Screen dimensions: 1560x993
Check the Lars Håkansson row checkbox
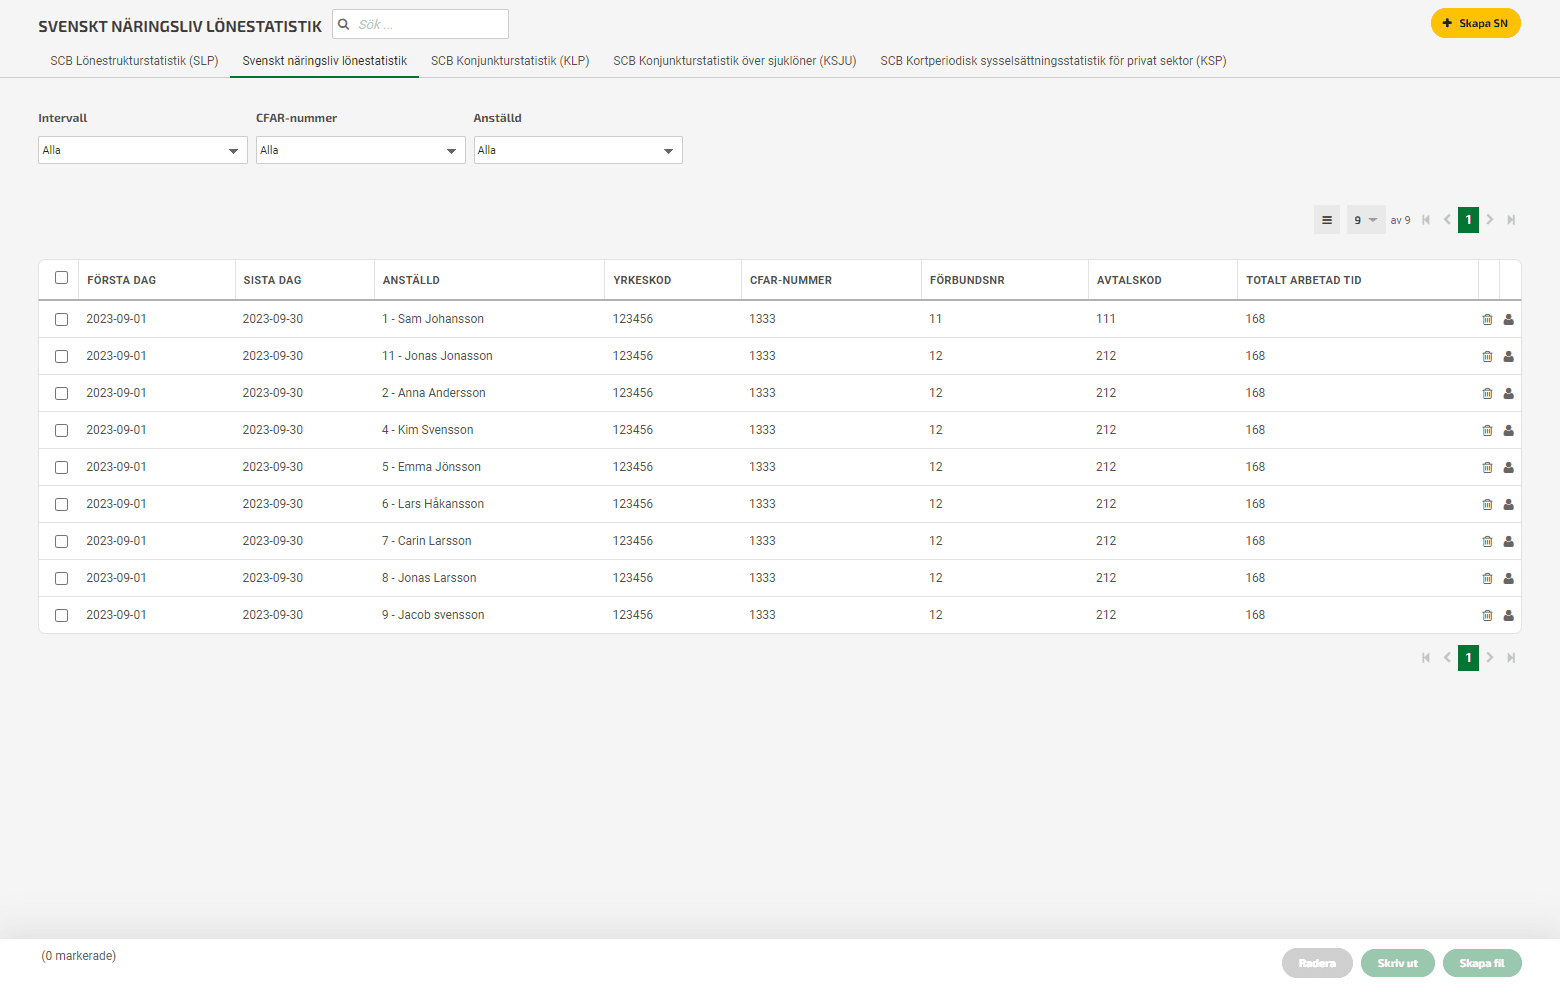click(61, 505)
